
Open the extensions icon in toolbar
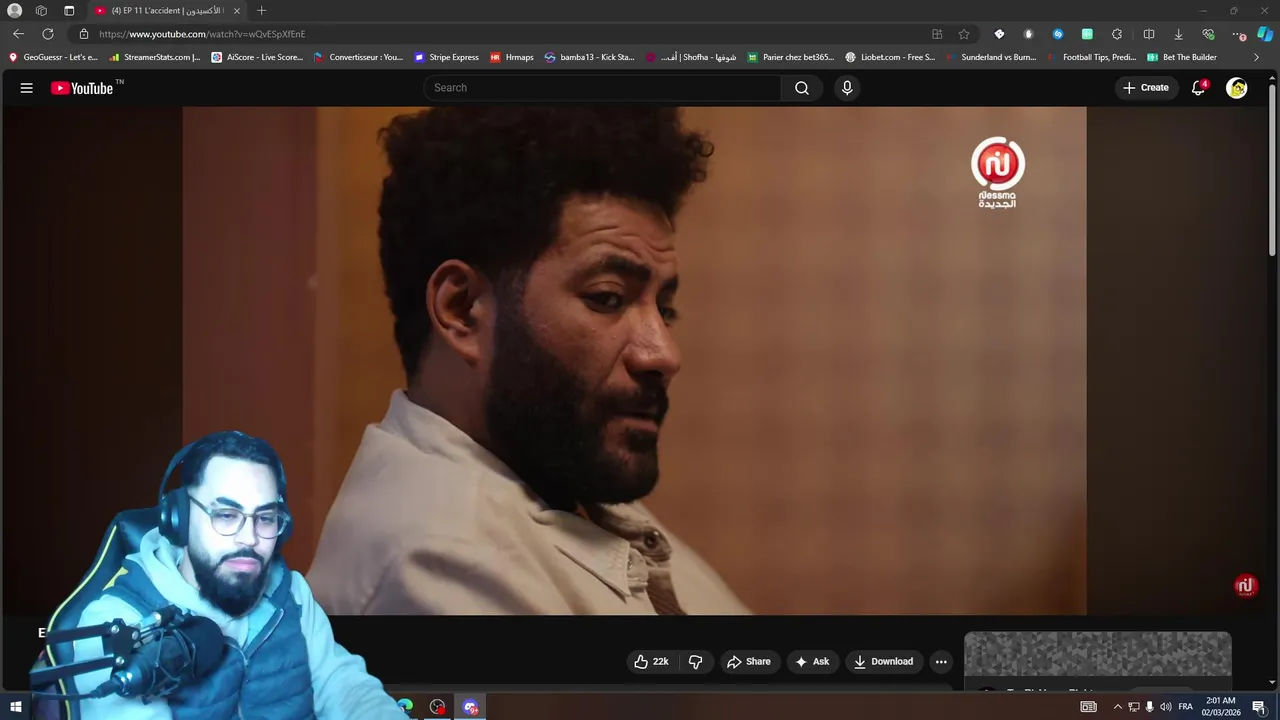[x=1117, y=33]
